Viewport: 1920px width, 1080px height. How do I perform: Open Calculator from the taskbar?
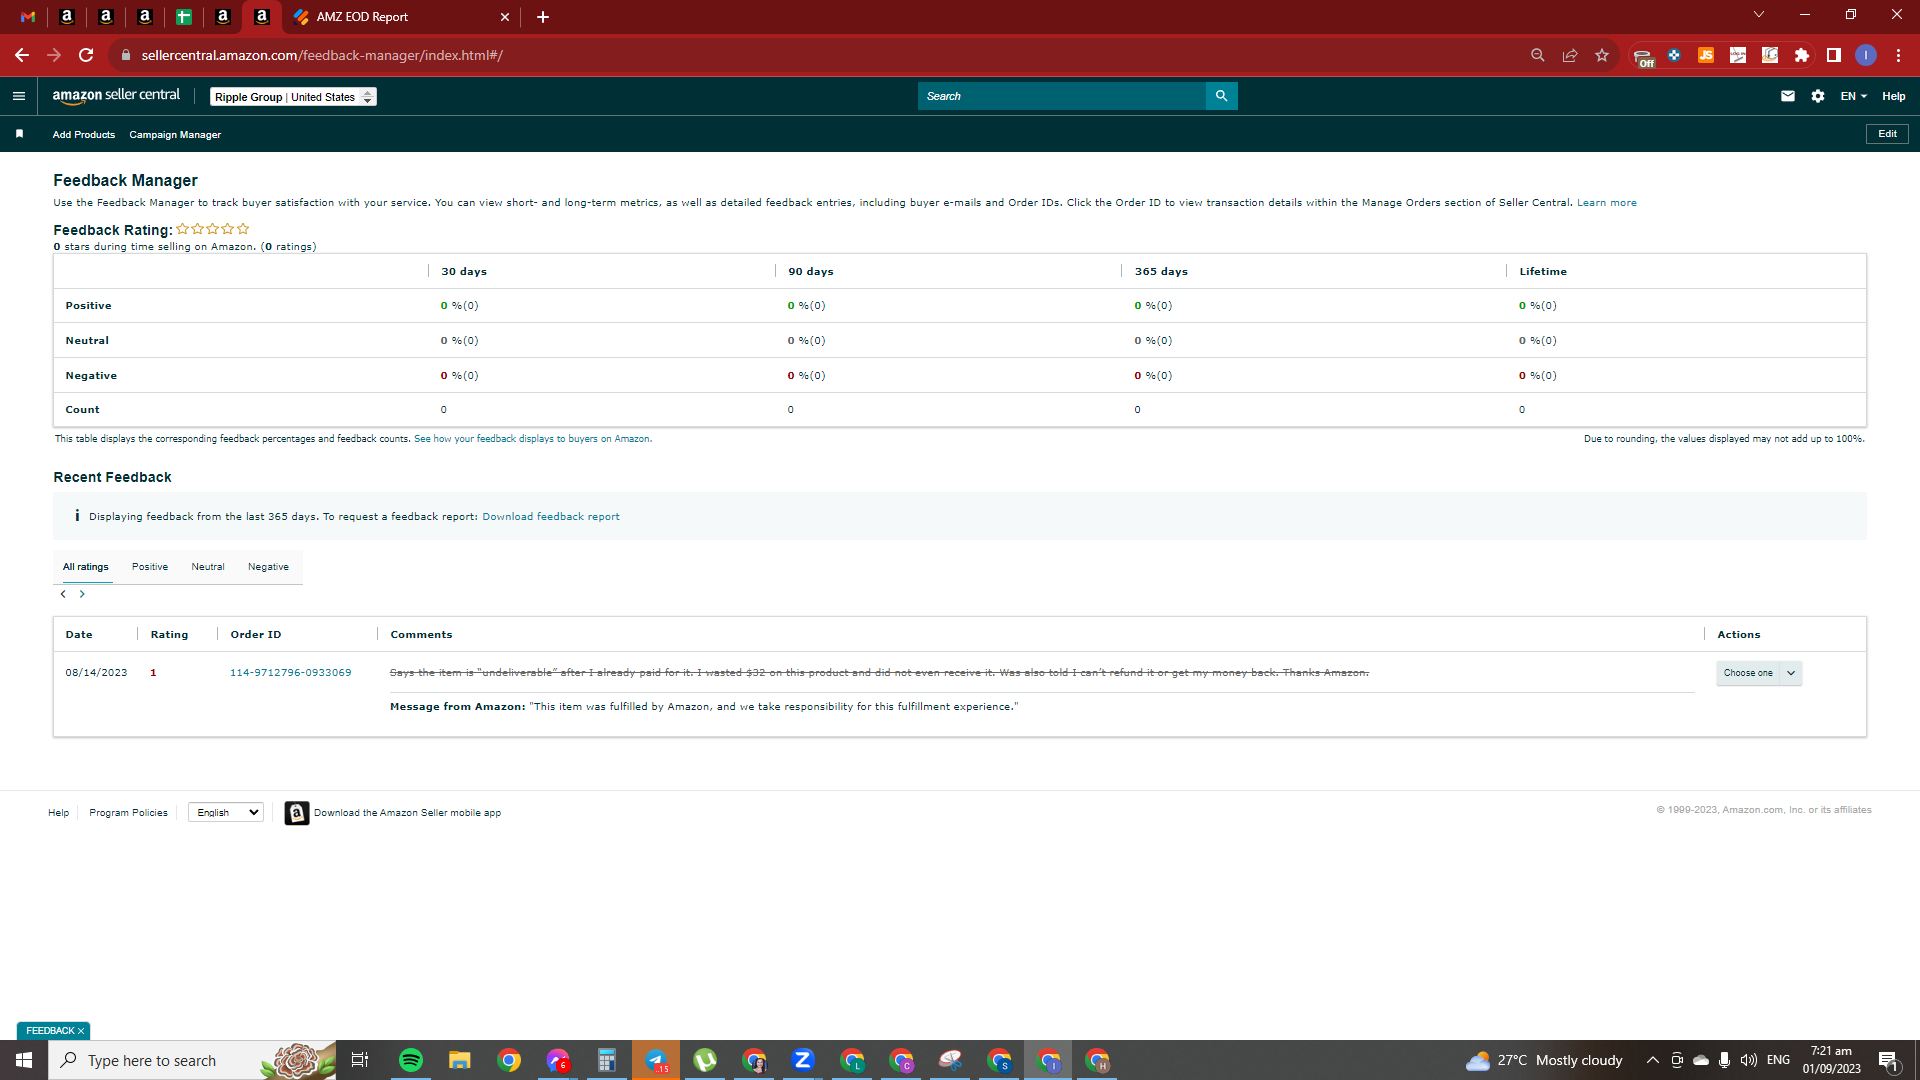[x=607, y=1060]
